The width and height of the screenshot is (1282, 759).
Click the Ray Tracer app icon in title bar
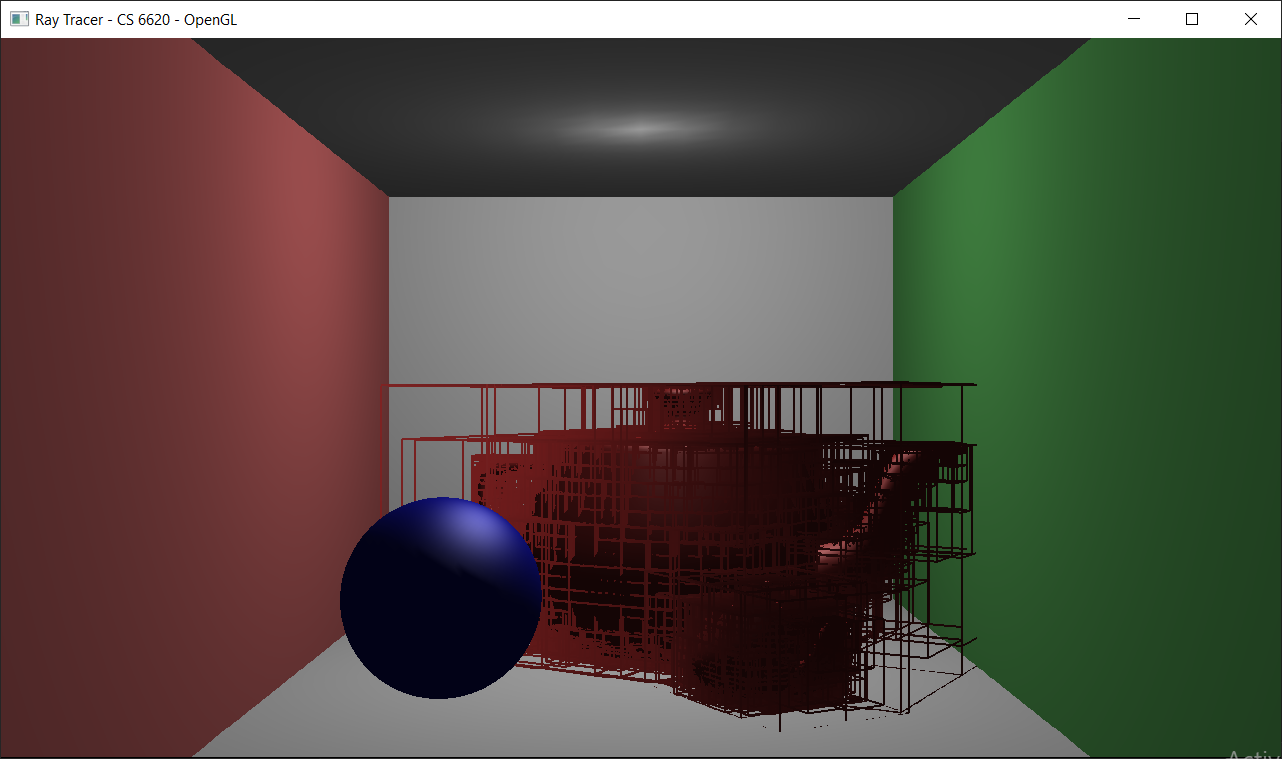[x=19, y=19]
